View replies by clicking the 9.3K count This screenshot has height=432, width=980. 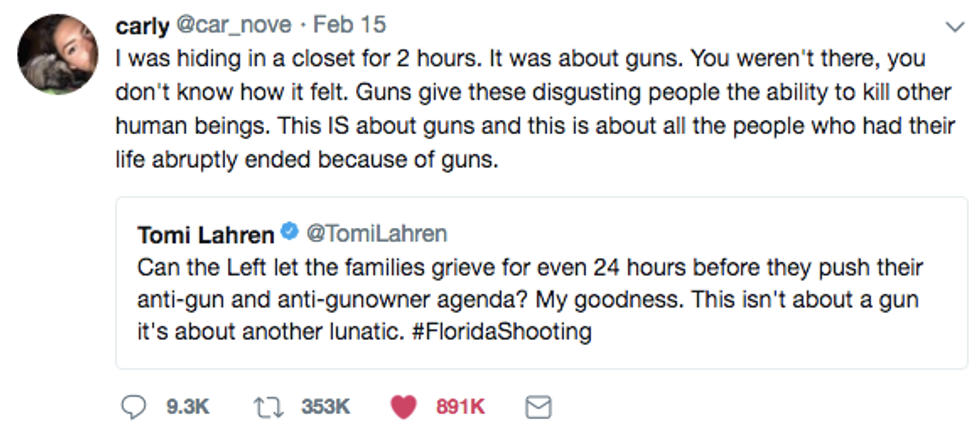(x=186, y=407)
